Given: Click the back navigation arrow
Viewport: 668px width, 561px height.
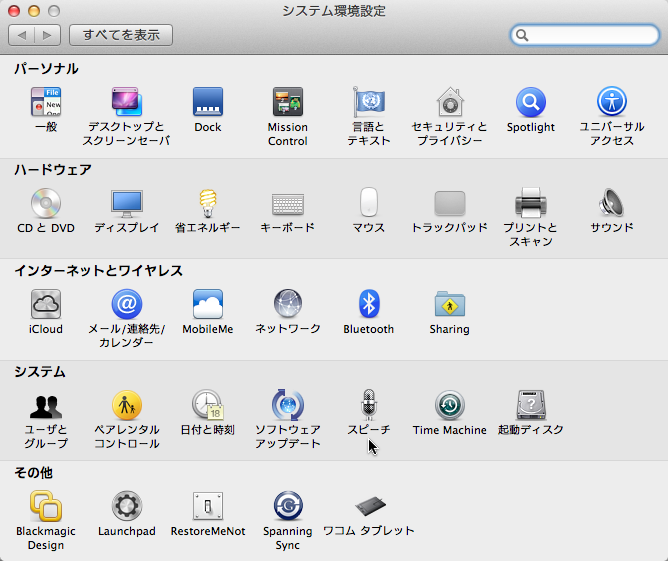Looking at the screenshot, I should pos(21,35).
